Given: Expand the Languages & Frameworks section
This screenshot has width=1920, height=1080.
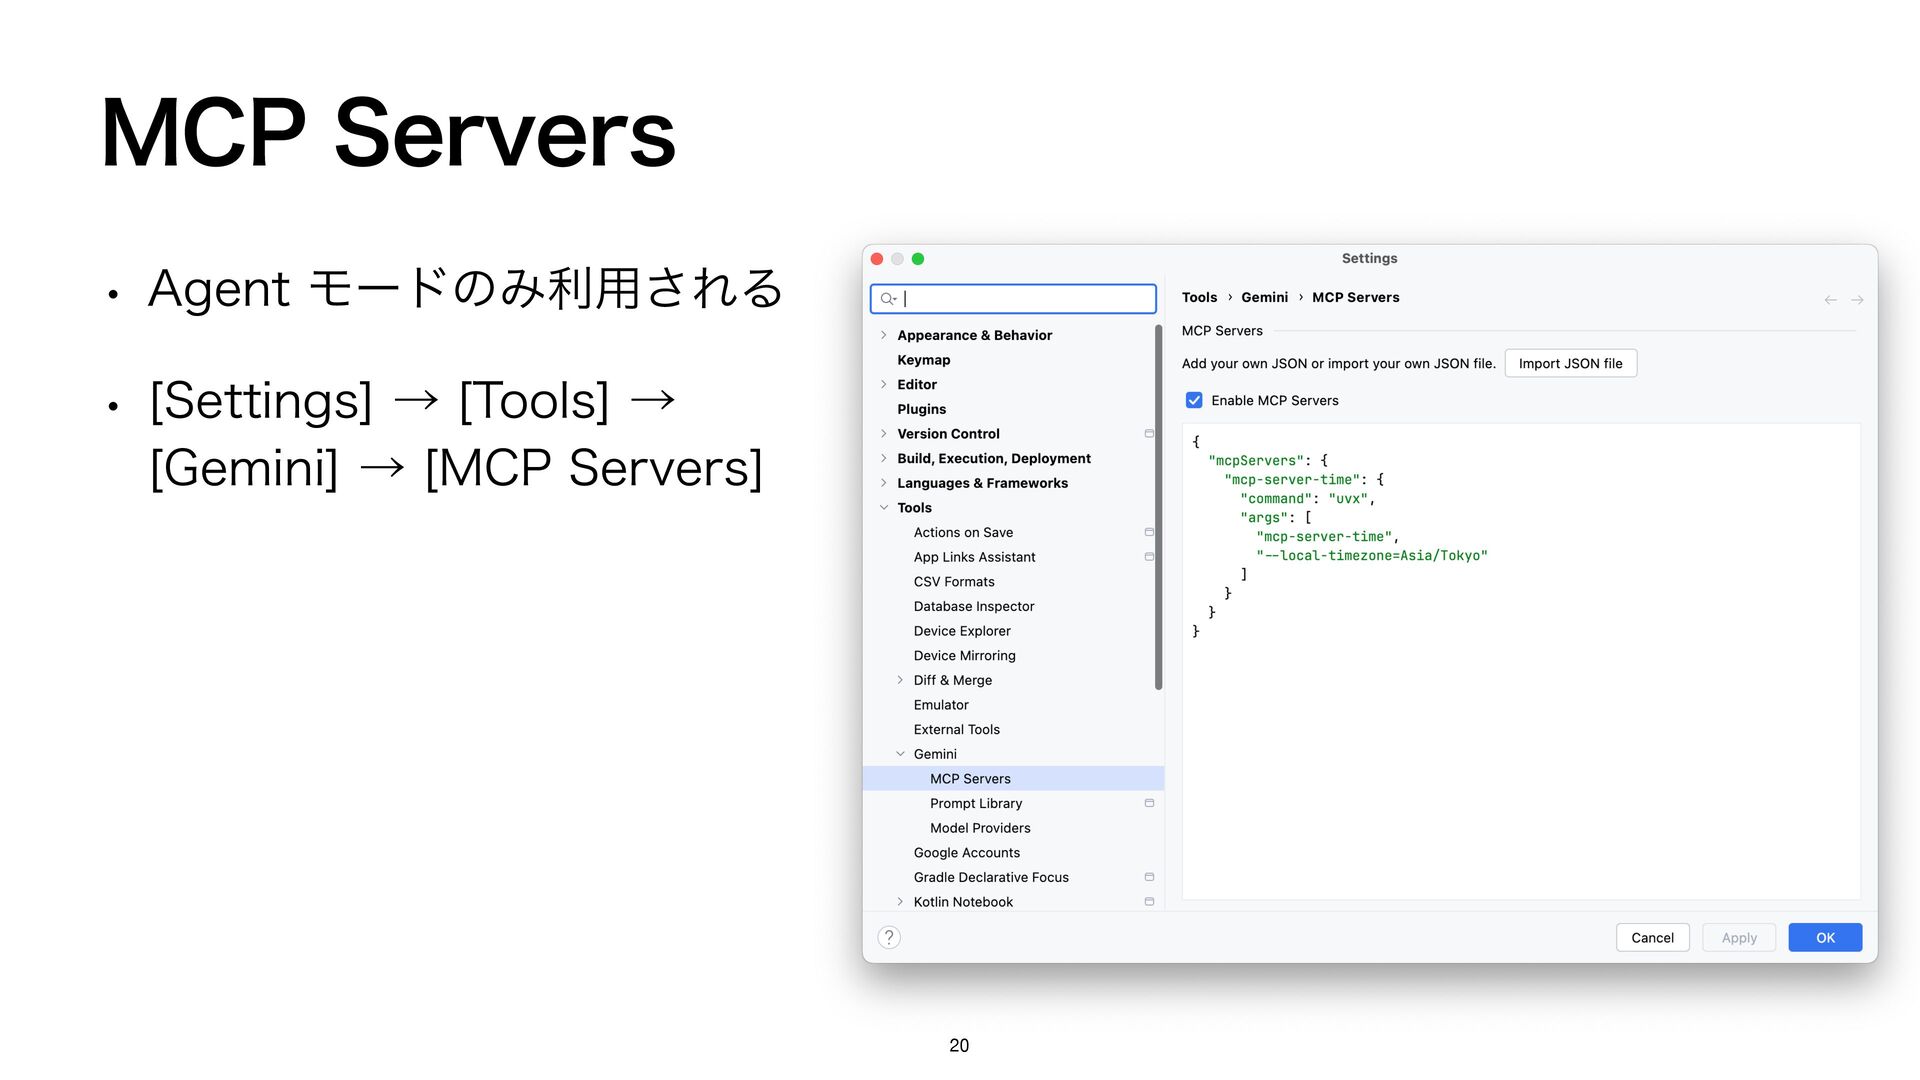Looking at the screenshot, I should click(x=884, y=483).
